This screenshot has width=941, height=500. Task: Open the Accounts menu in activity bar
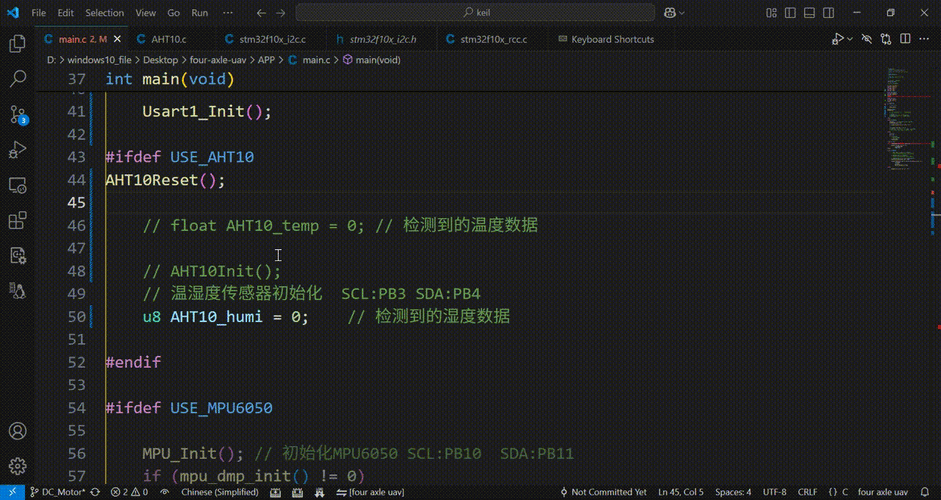[17, 431]
